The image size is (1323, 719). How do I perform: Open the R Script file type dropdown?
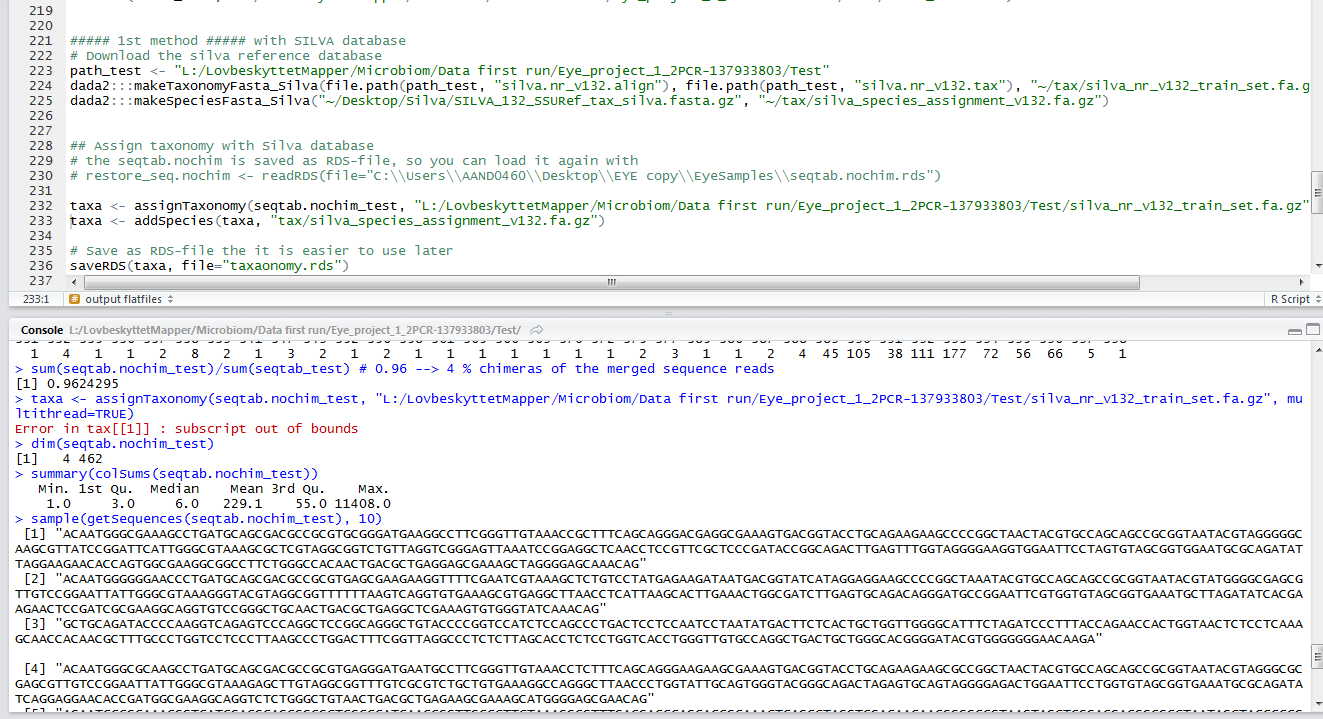point(1293,299)
